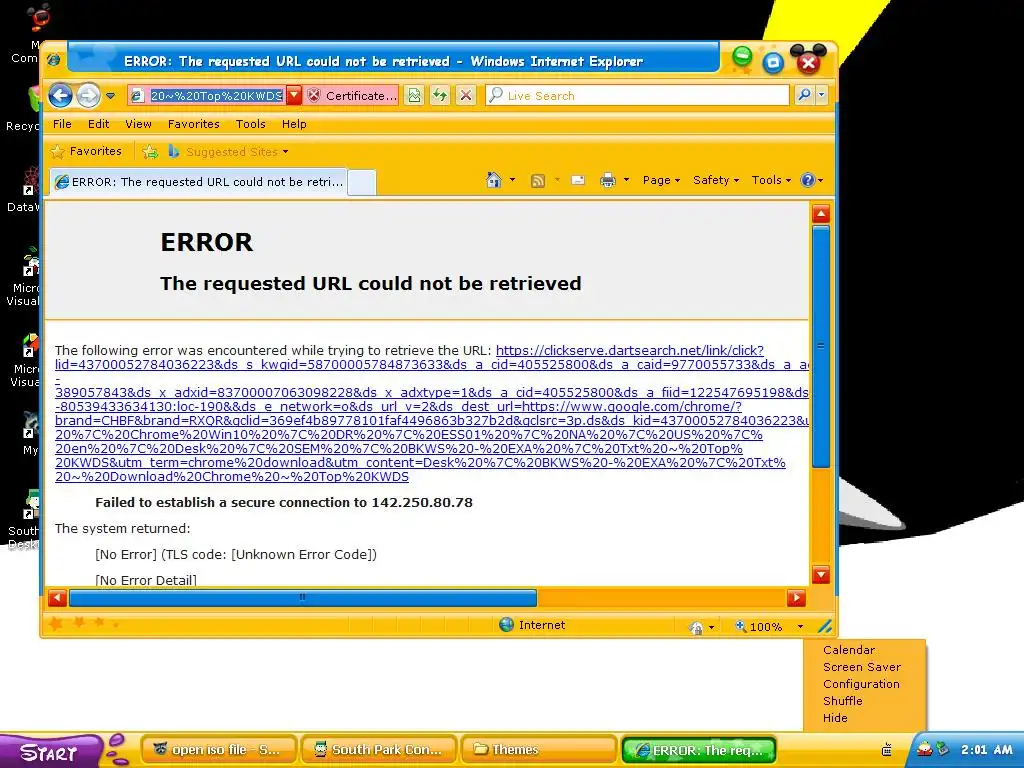Open the Page command menu

pyautogui.click(x=661, y=180)
